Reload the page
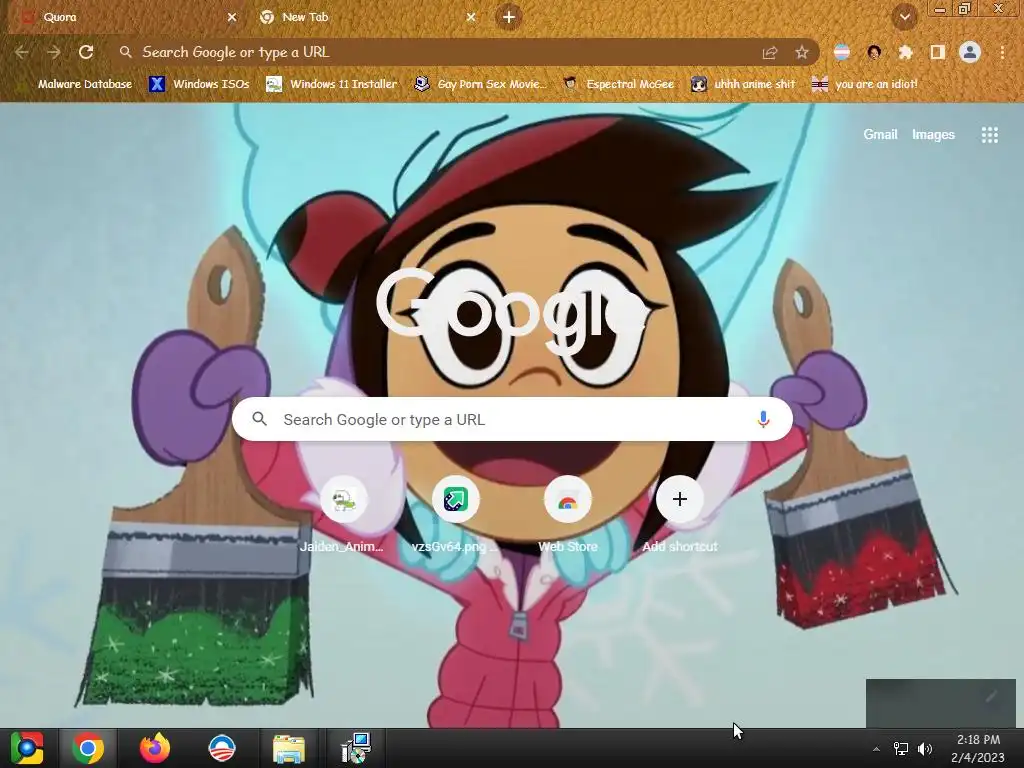1024x768 pixels. (86, 52)
